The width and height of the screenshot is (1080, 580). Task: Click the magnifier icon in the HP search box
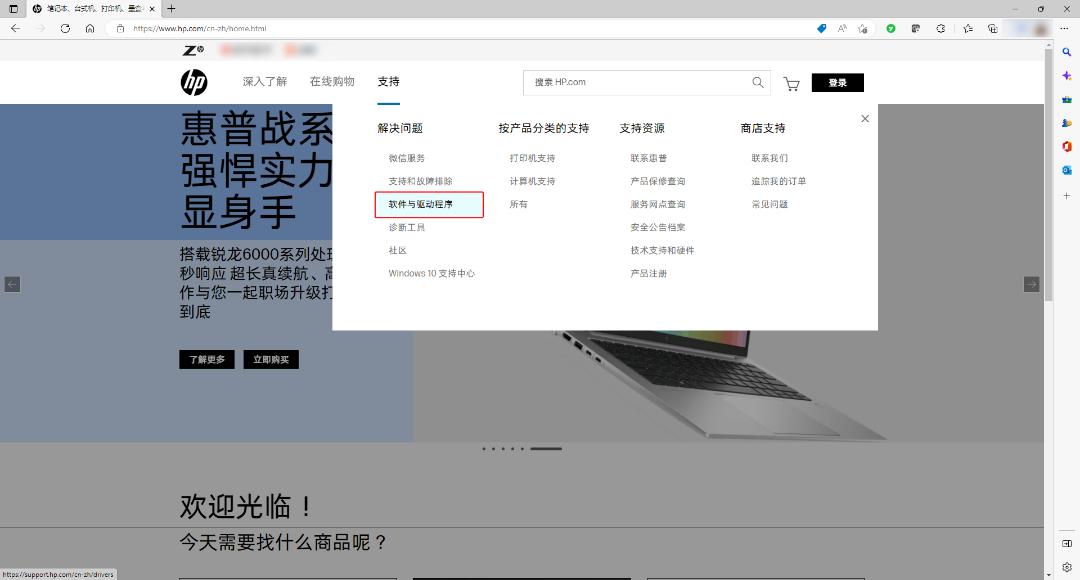(x=757, y=83)
